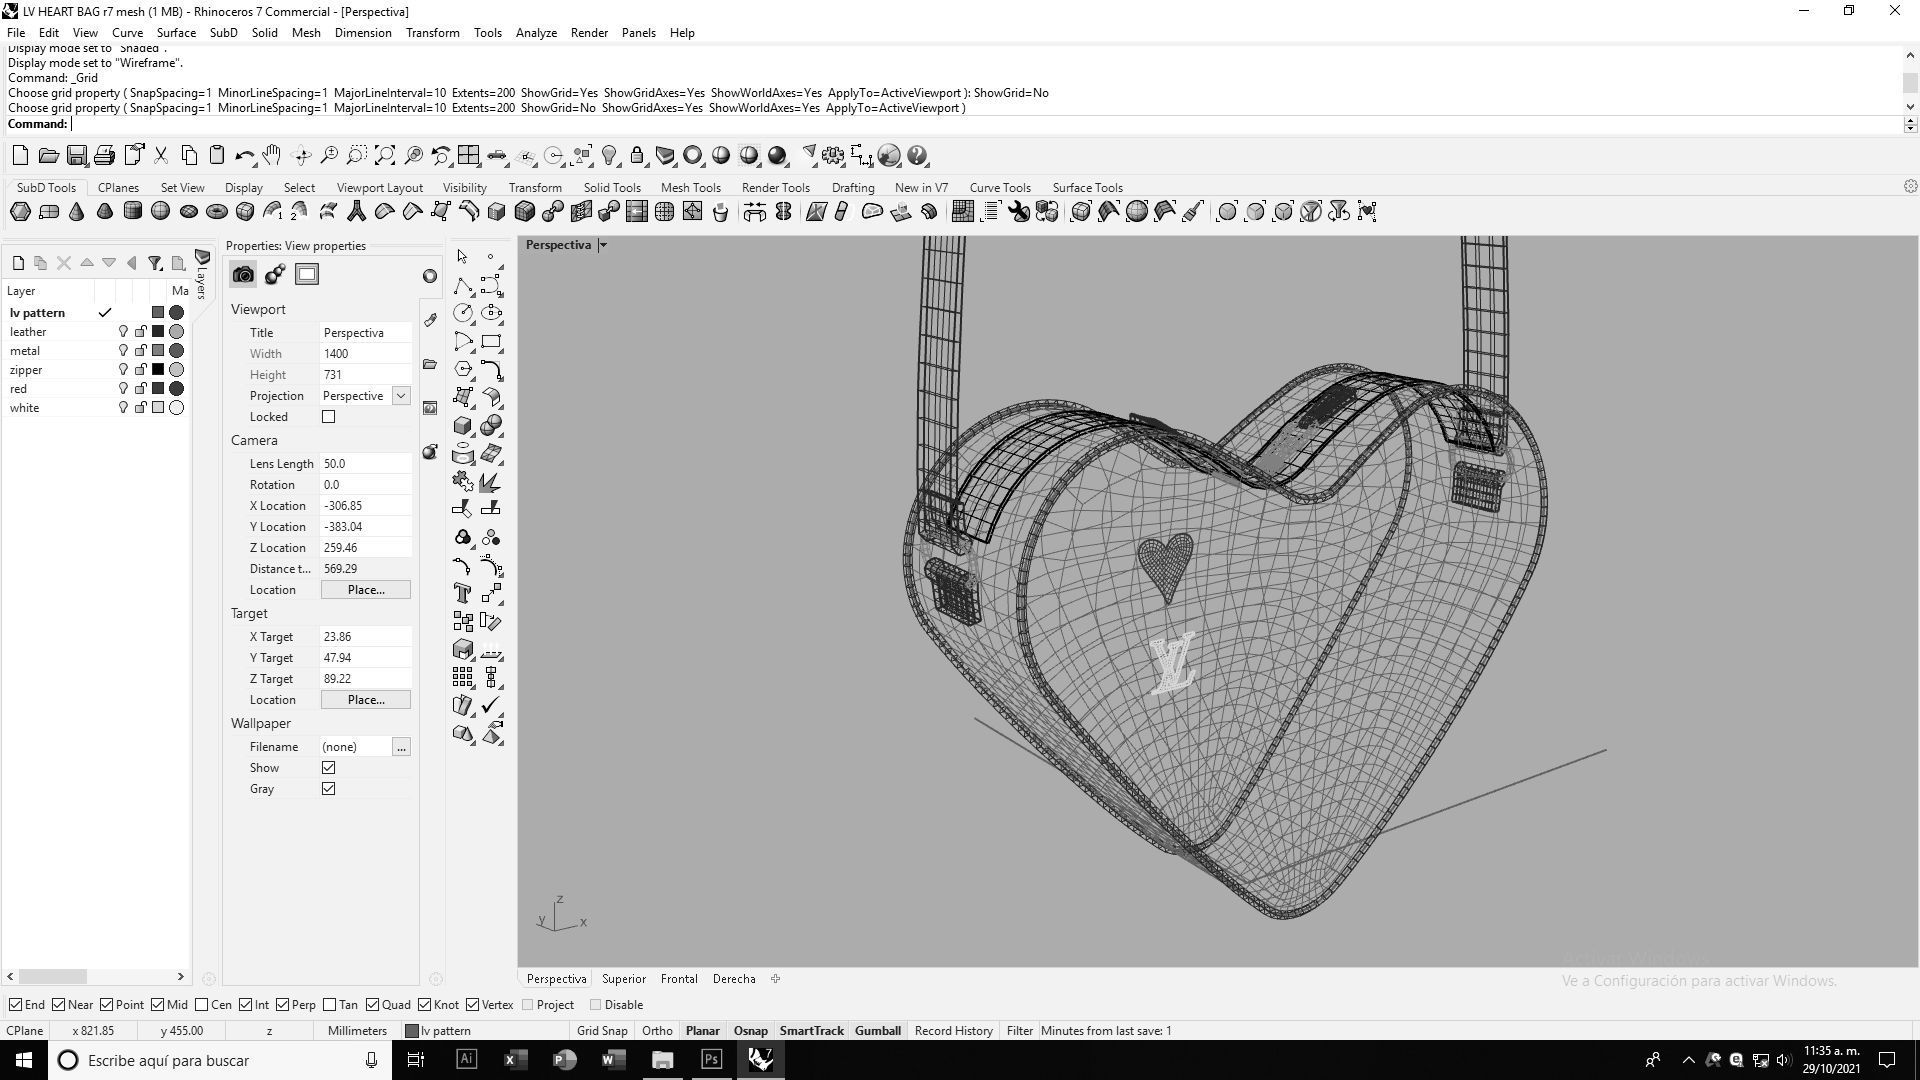Click the Print icon
1920x1080 pixels.
(x=104, y=155)
